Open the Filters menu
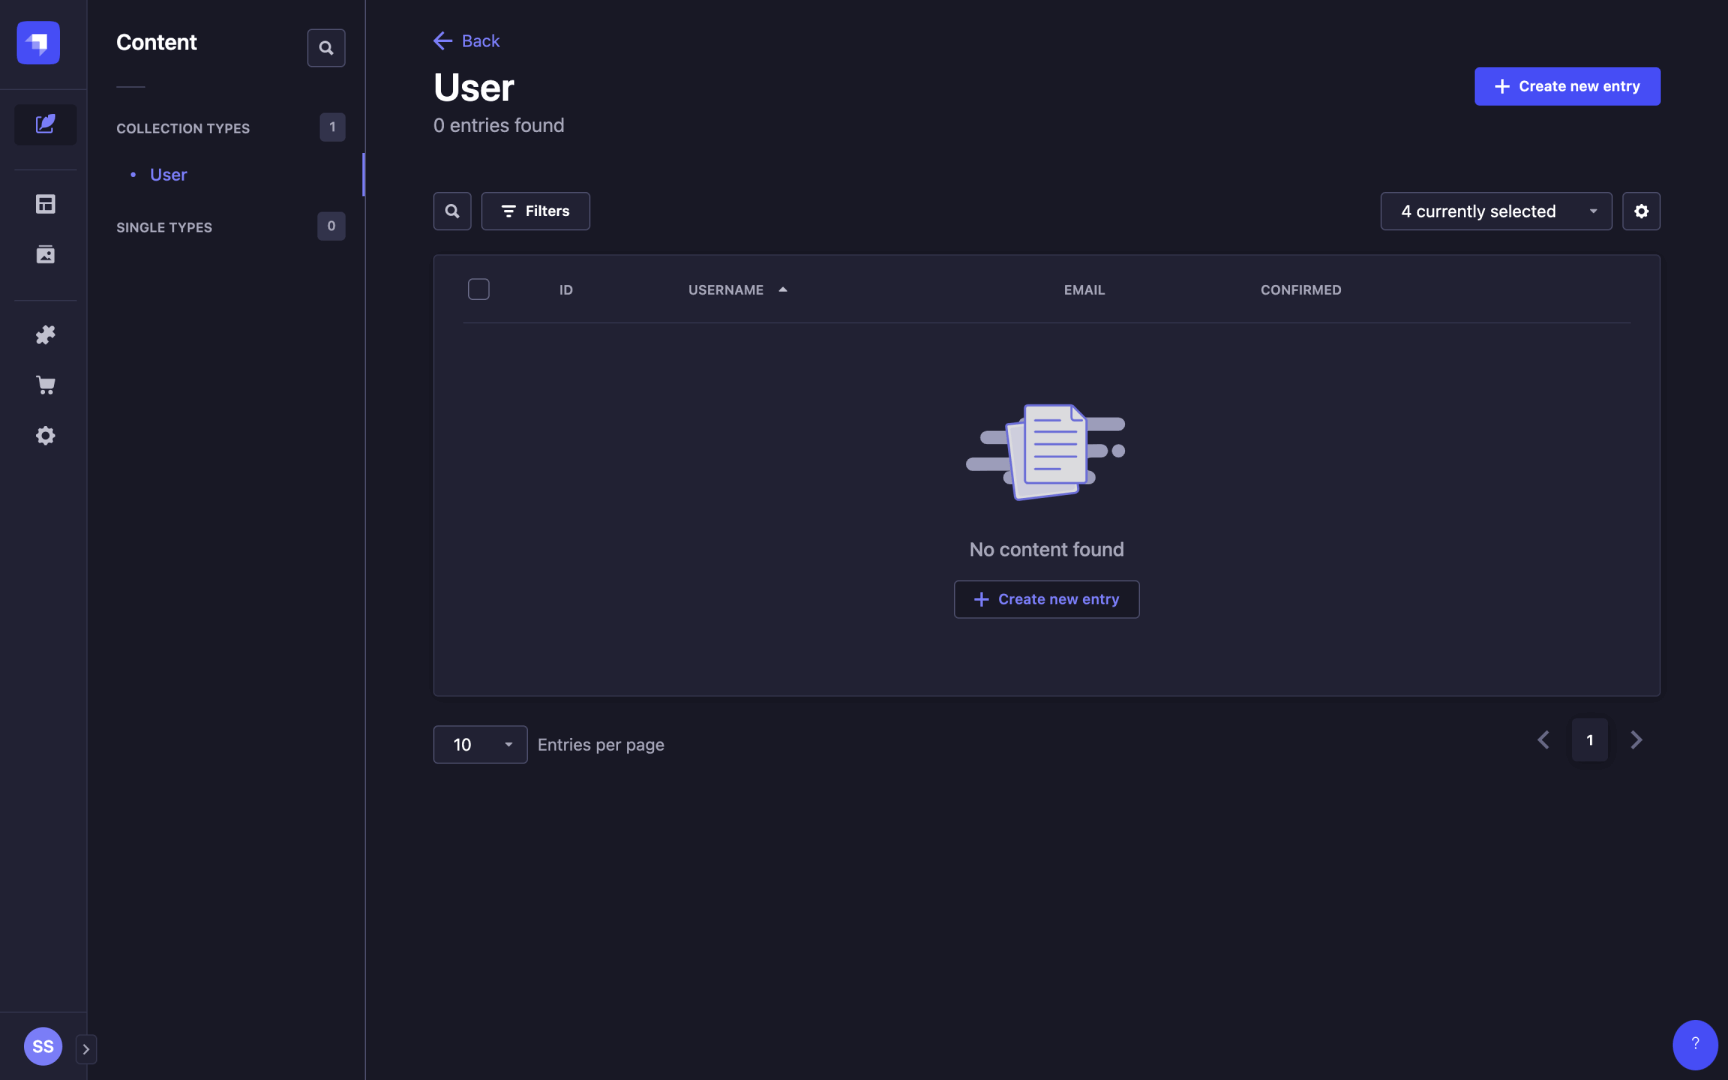This screenshot has height=1080, width=1728. (535, 211)
